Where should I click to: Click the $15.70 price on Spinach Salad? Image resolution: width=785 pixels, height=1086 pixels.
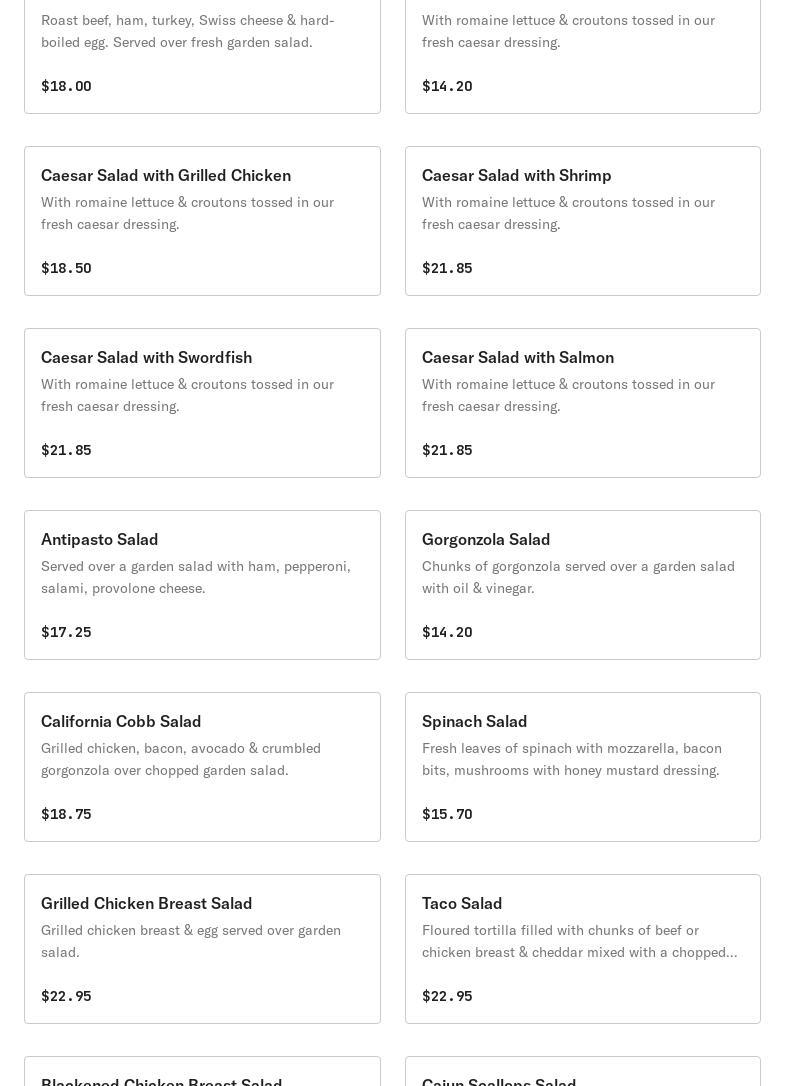click(447, 814)
